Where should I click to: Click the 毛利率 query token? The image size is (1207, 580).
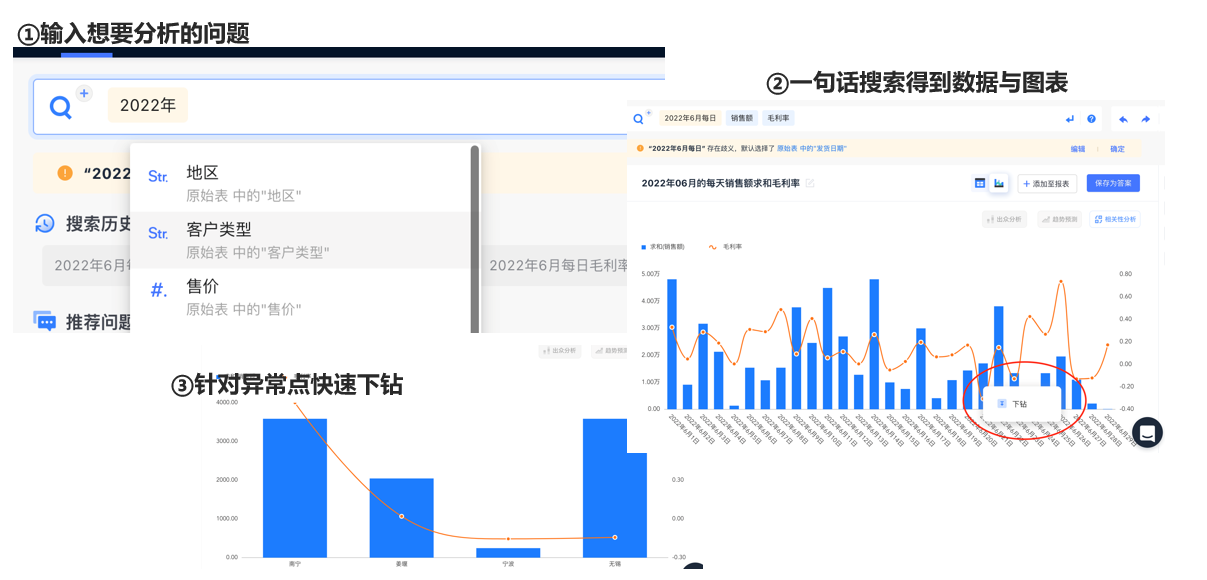pos(777,118)
